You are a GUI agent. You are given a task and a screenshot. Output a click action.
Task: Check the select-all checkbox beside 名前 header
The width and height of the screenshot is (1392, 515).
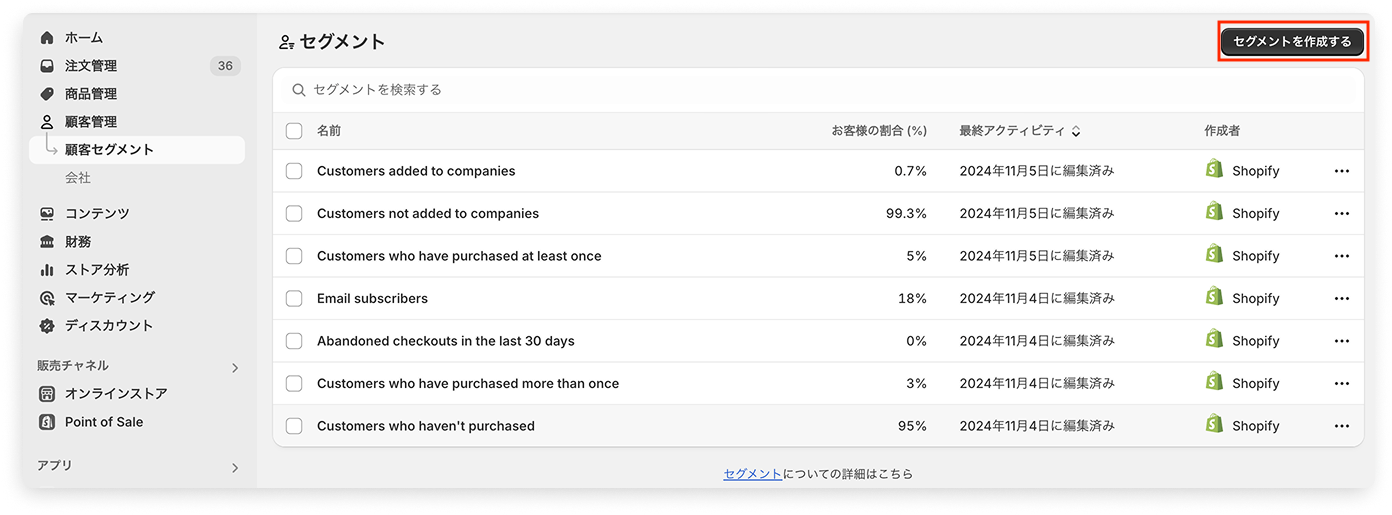[294, 131]
